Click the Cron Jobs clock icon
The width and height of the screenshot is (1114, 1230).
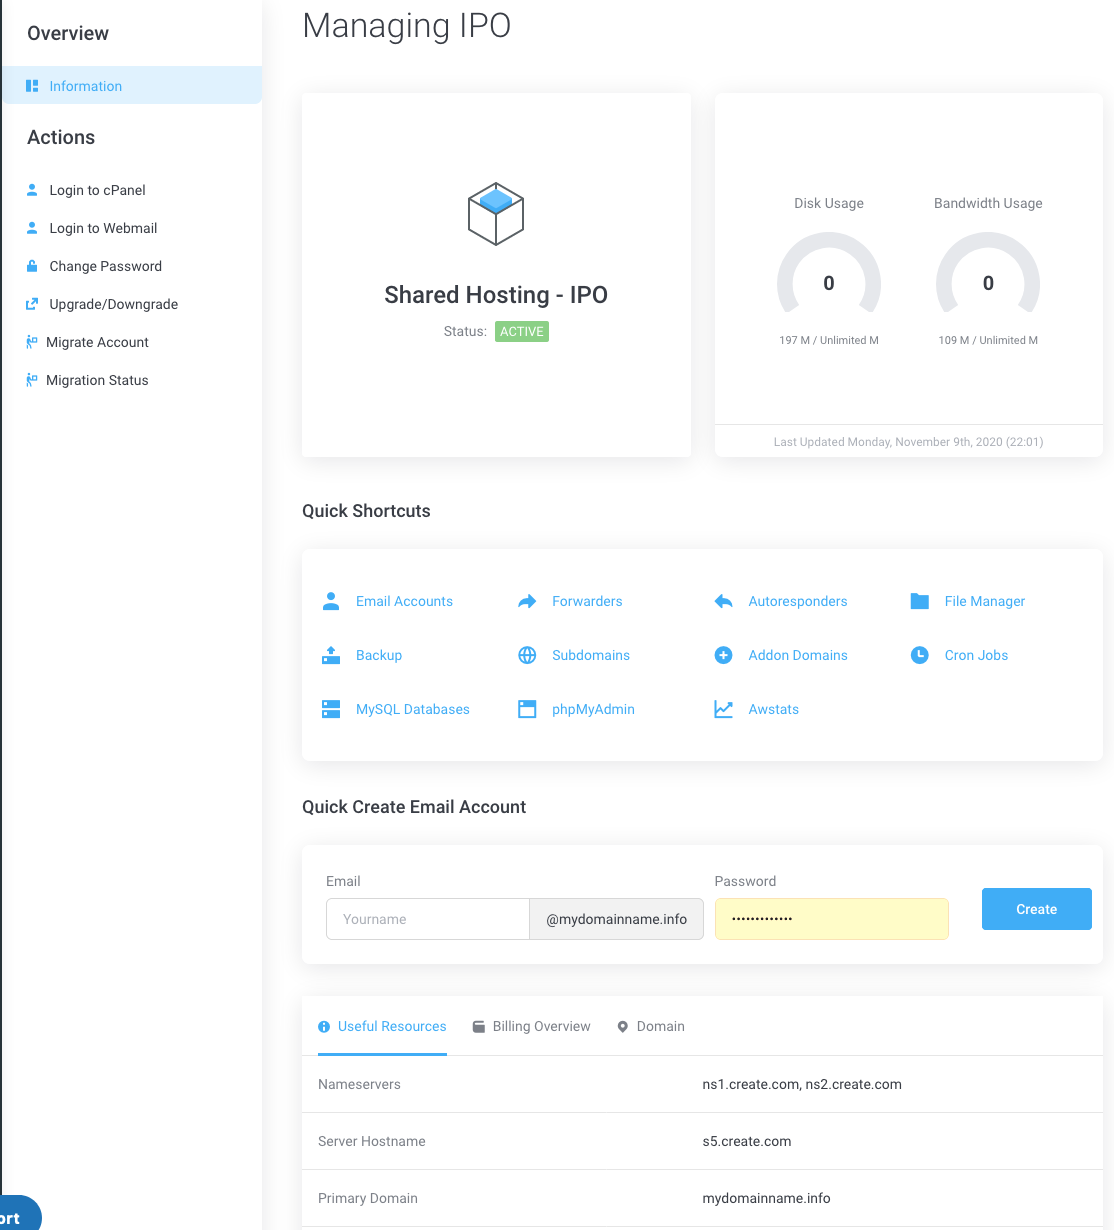(919, 655)
